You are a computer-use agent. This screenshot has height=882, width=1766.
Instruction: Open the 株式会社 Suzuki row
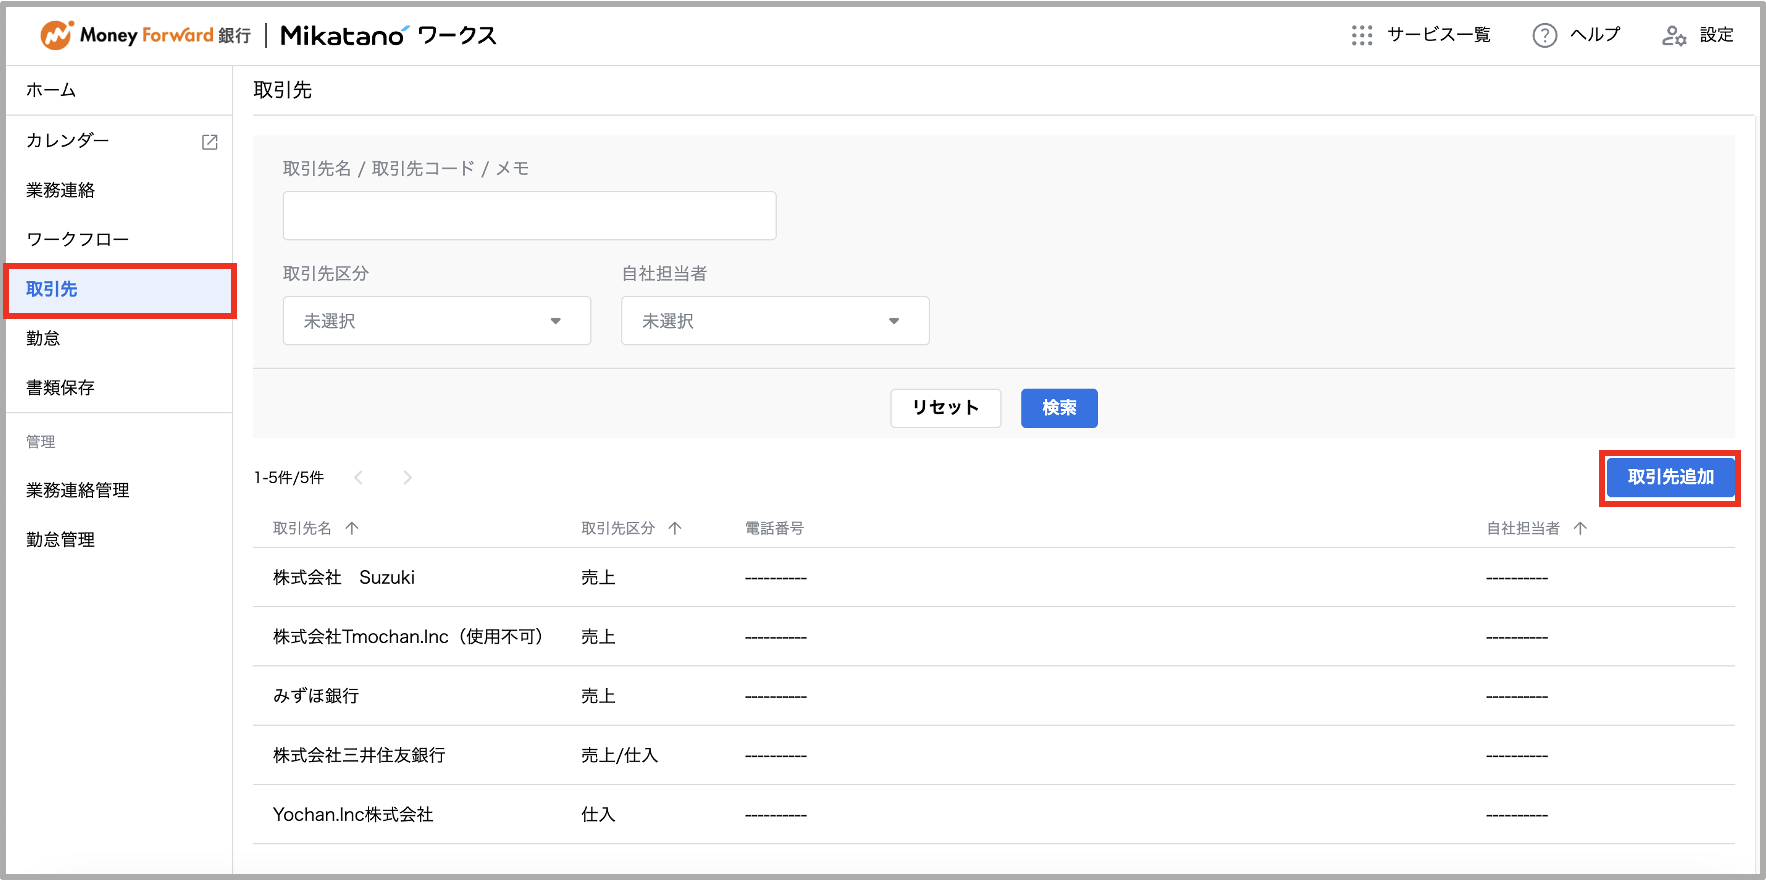coord(994,578)
